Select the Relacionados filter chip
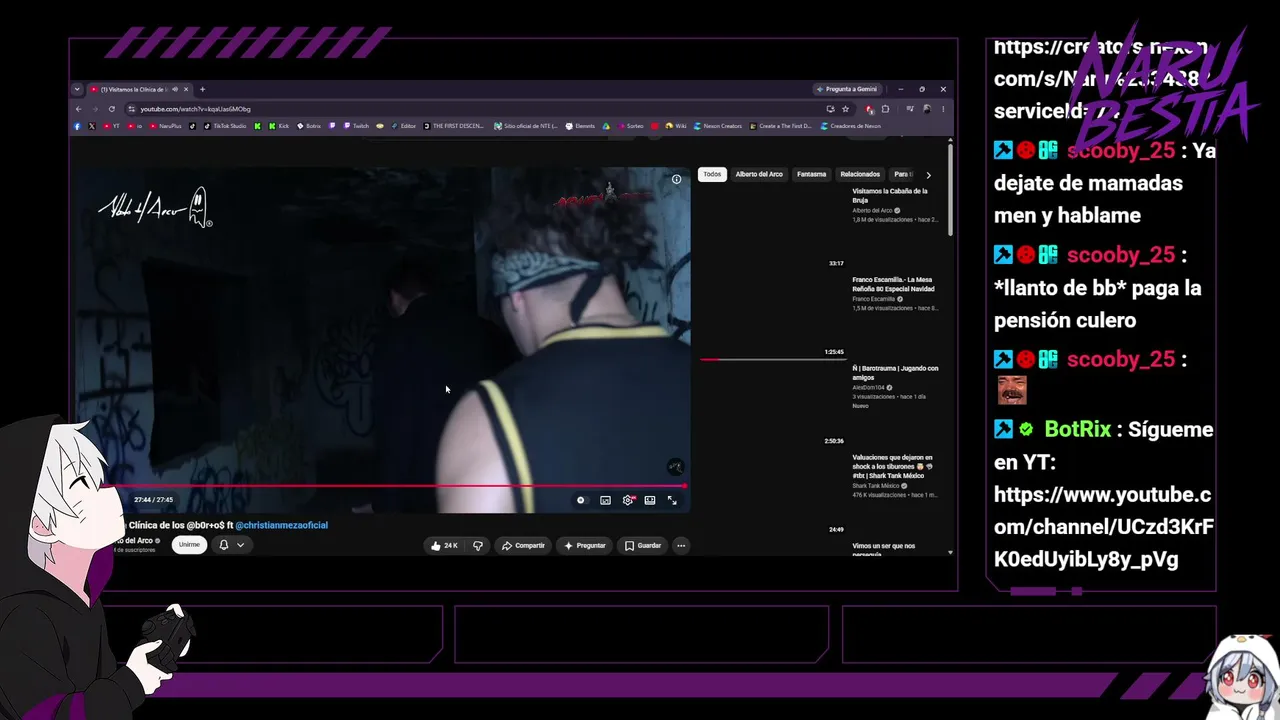The height and width of the screenshot is (720, 1280). pos(860,174)
